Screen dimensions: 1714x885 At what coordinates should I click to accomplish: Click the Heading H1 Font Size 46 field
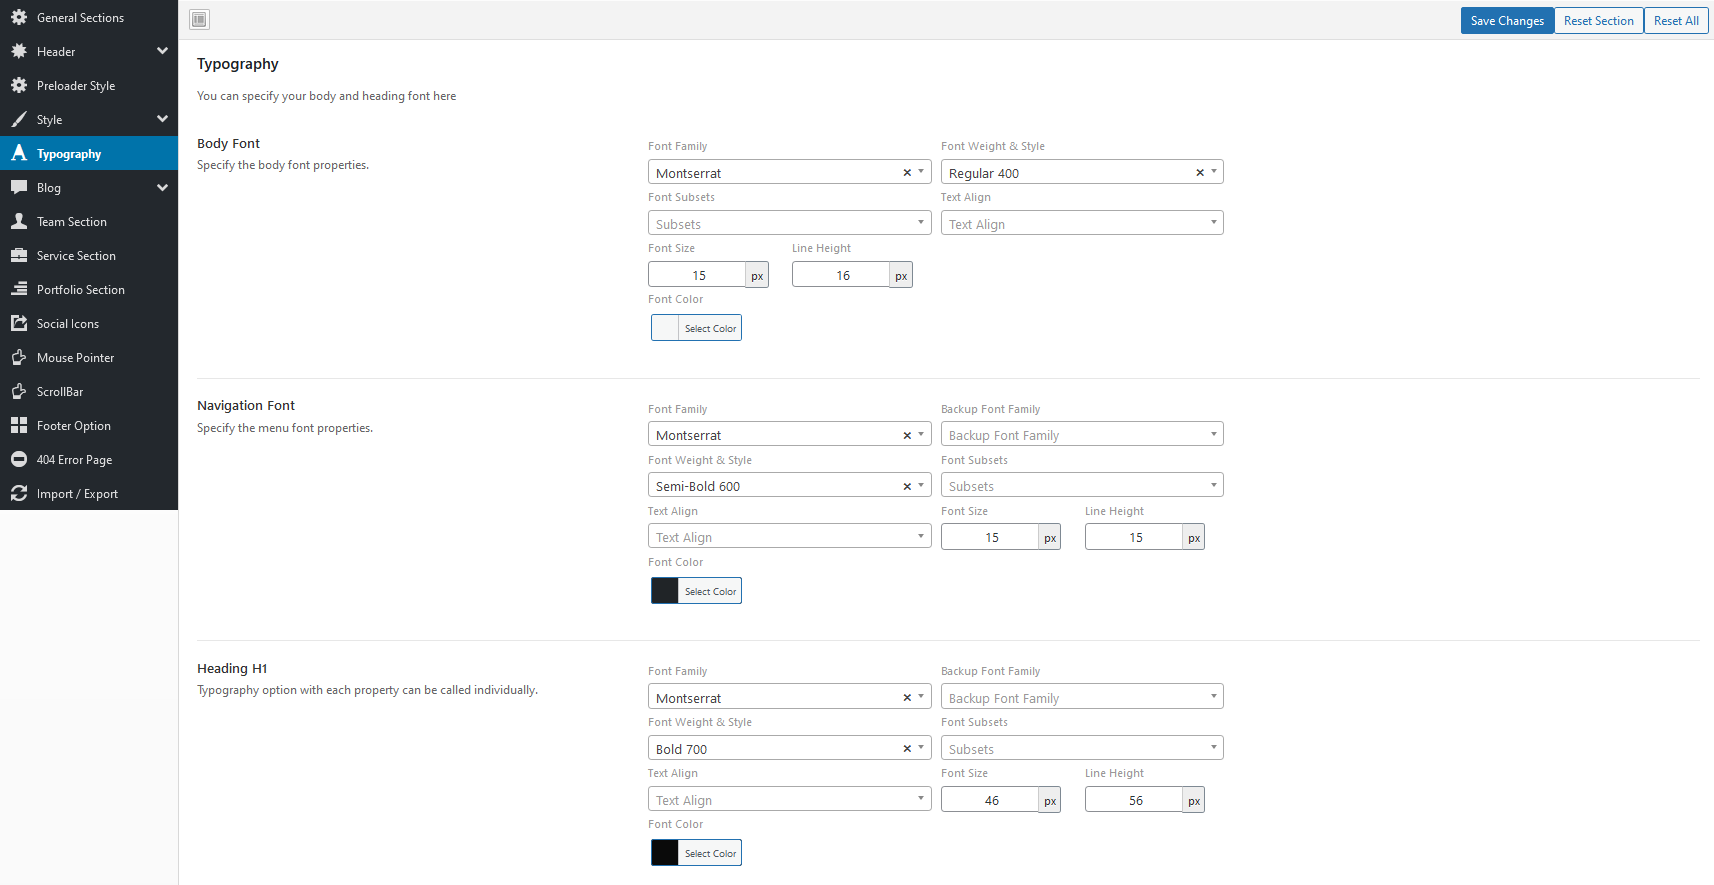pos(991,800)
